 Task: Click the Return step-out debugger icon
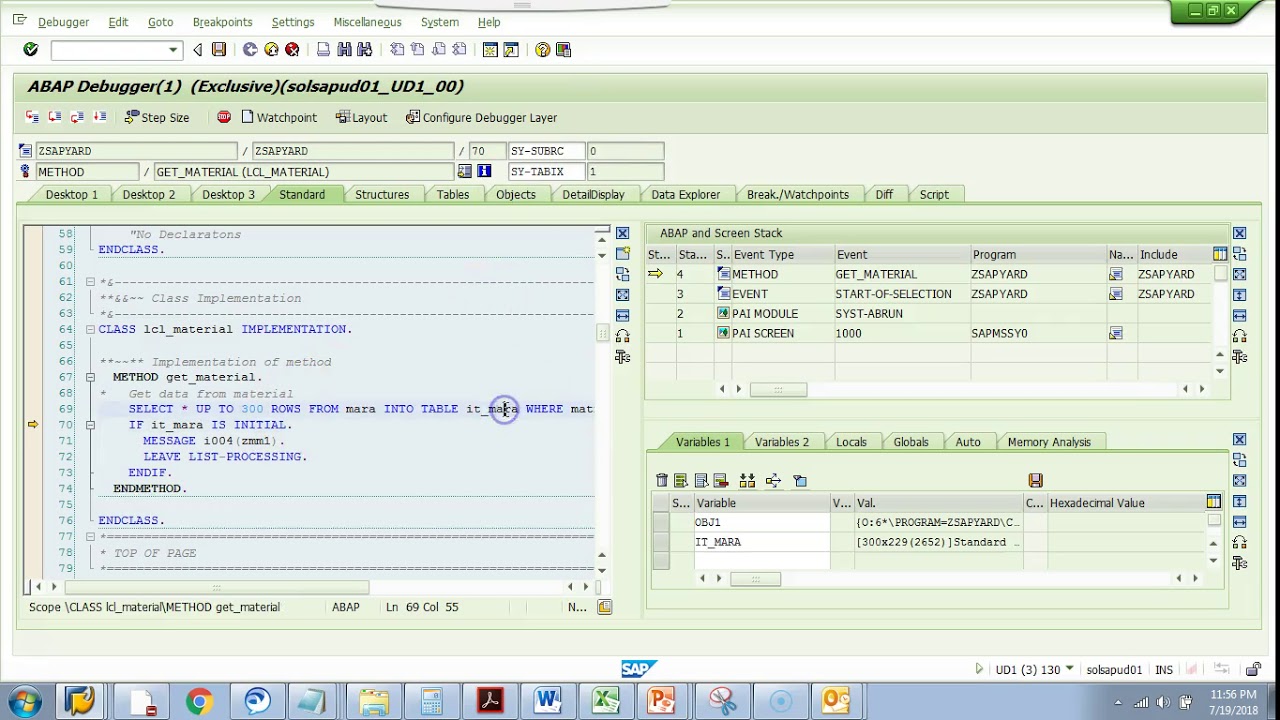pos(77,117)
